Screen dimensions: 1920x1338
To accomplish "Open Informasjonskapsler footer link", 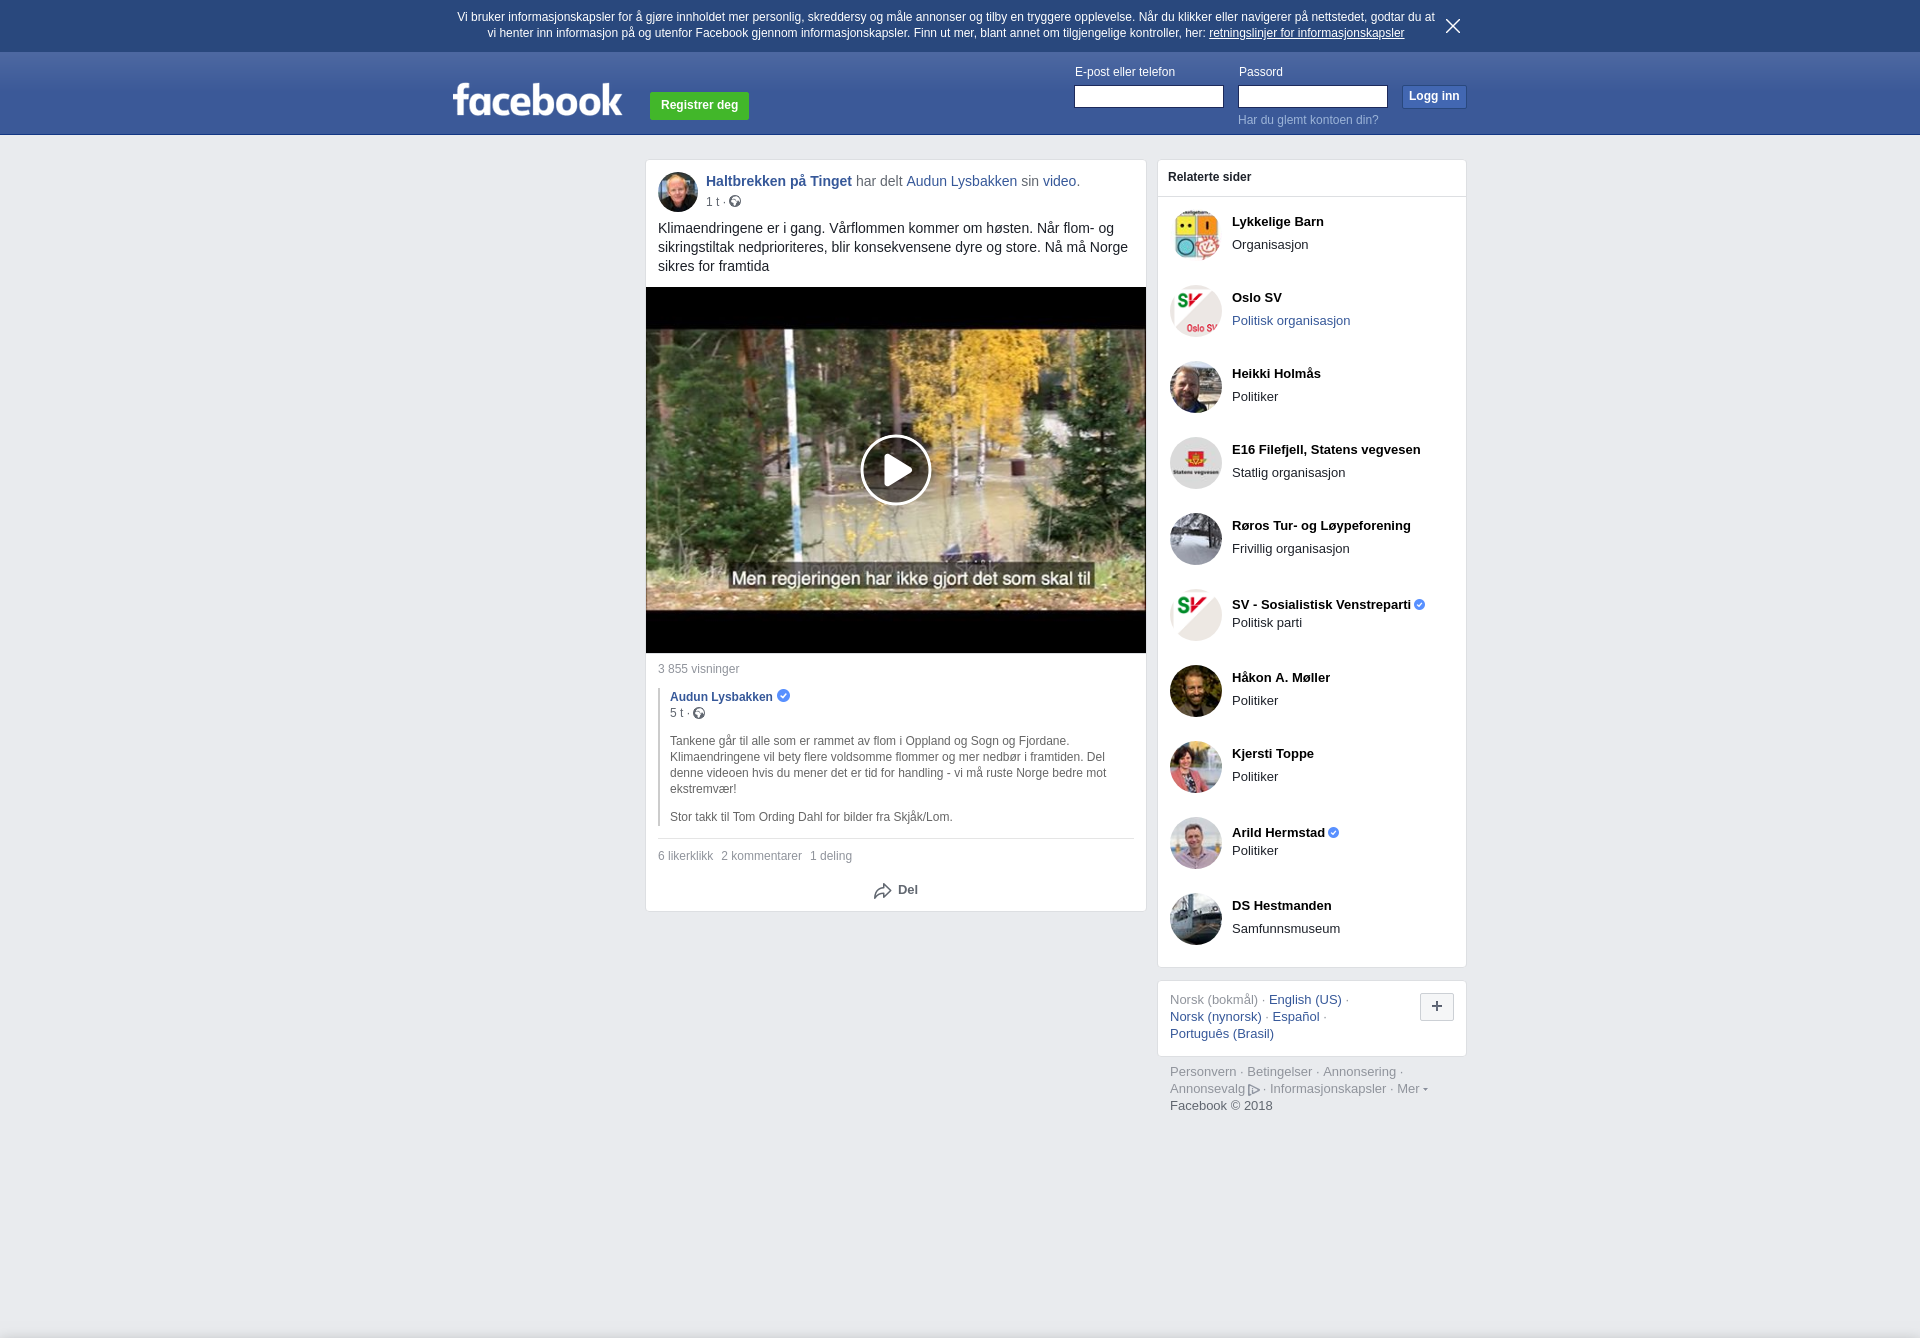I will 1327,1089.
